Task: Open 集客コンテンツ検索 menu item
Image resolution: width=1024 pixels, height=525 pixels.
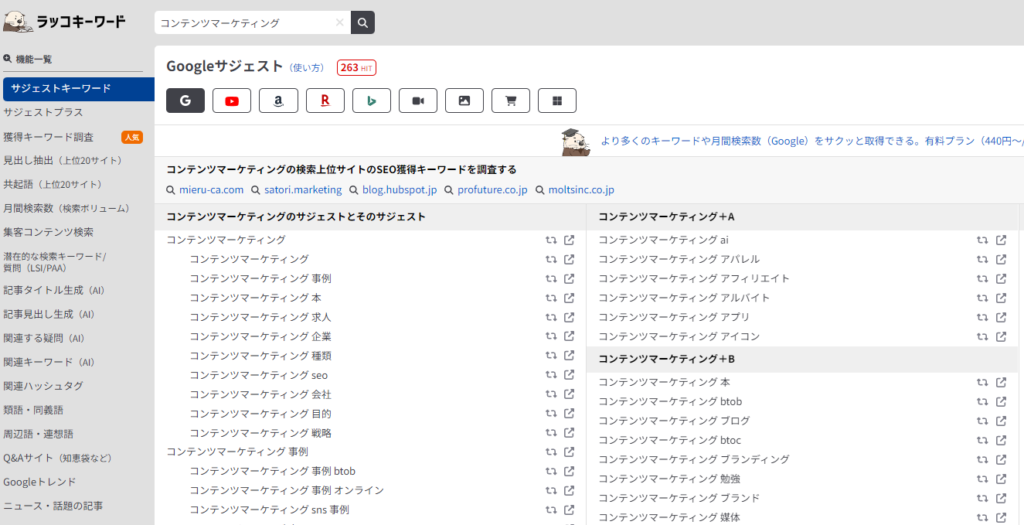Action: click(48, 232)
